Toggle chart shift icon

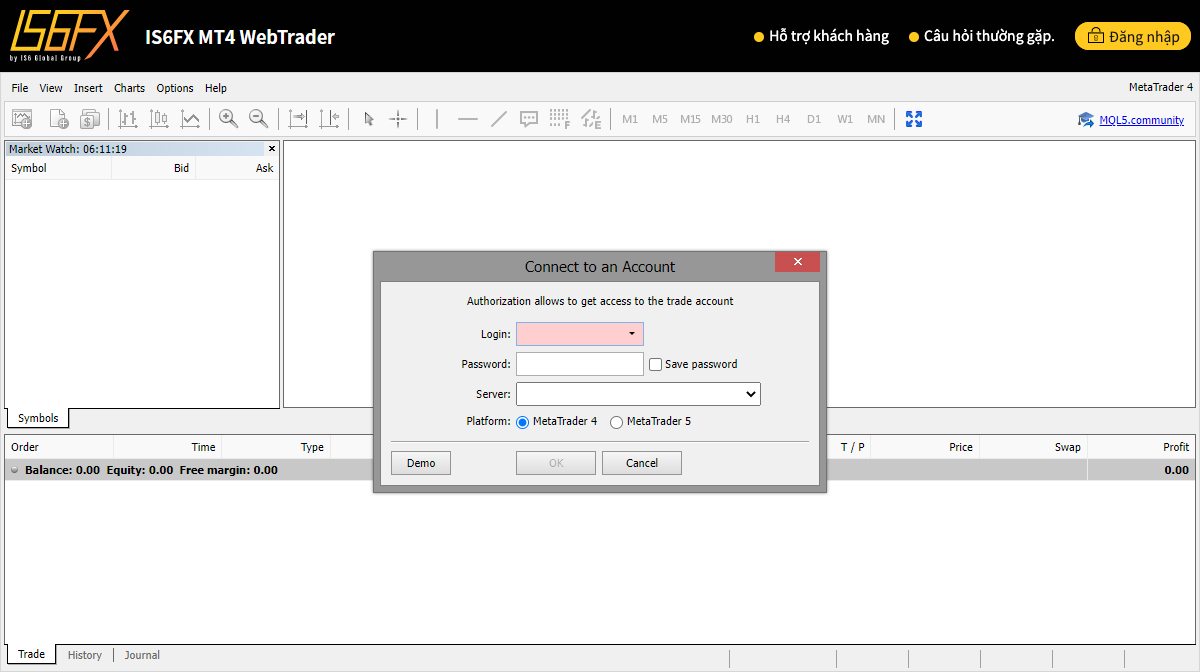click(329, 119)
